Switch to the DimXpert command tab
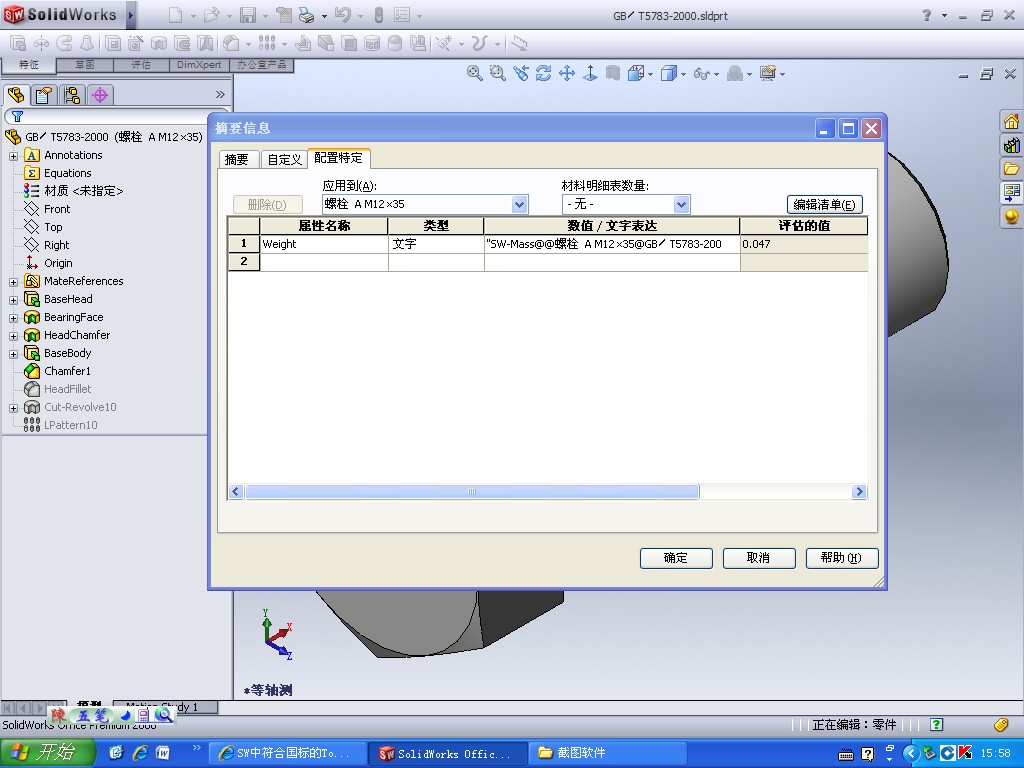 pos(199,65)
